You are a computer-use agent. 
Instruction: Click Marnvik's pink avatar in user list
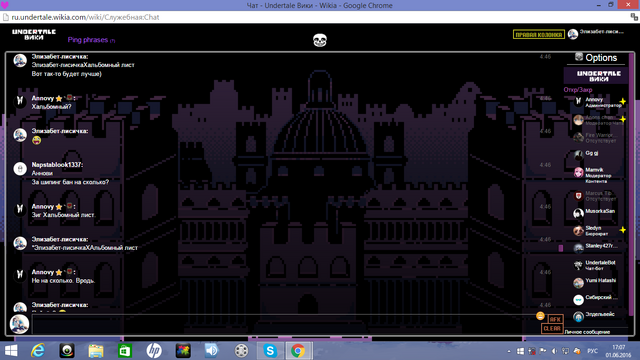pos(578,173)
